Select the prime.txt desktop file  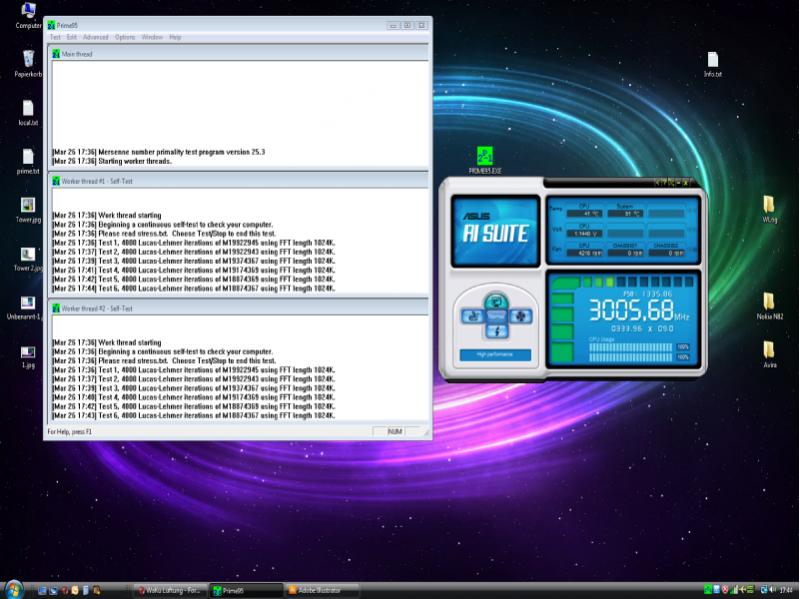(x=28, y=161)
